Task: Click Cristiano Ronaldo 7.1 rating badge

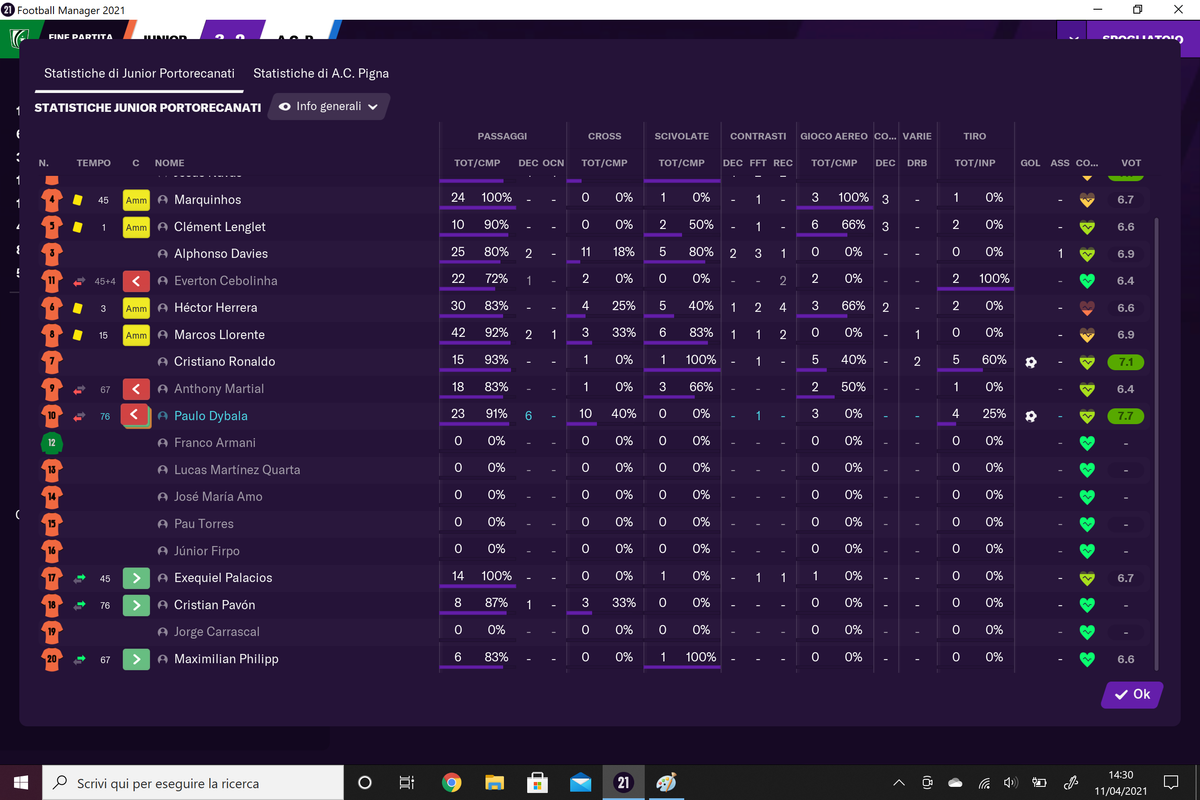Action: coord(1126,362)
